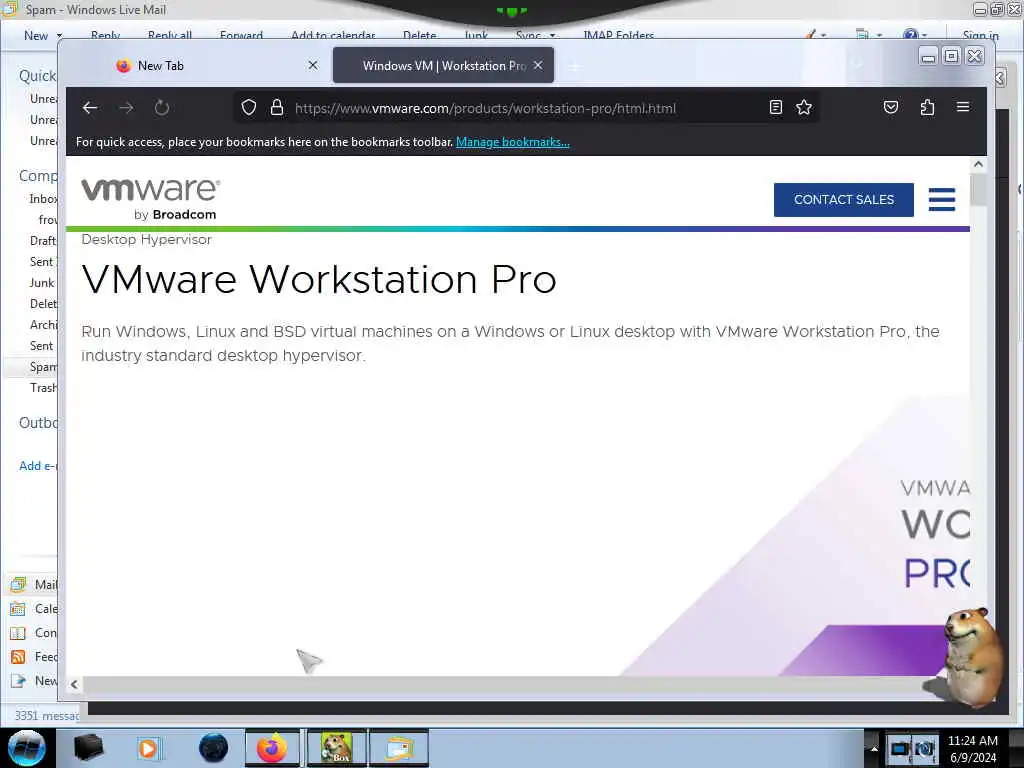Click horizontal scrollbar left arrow
This screenshot has width=1024, height=768.
74,684
